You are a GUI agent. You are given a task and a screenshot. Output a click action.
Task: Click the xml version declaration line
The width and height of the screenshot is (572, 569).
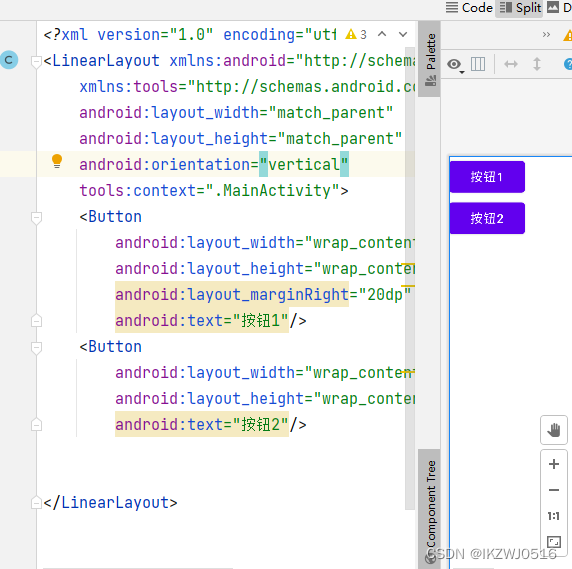[190, 35]
